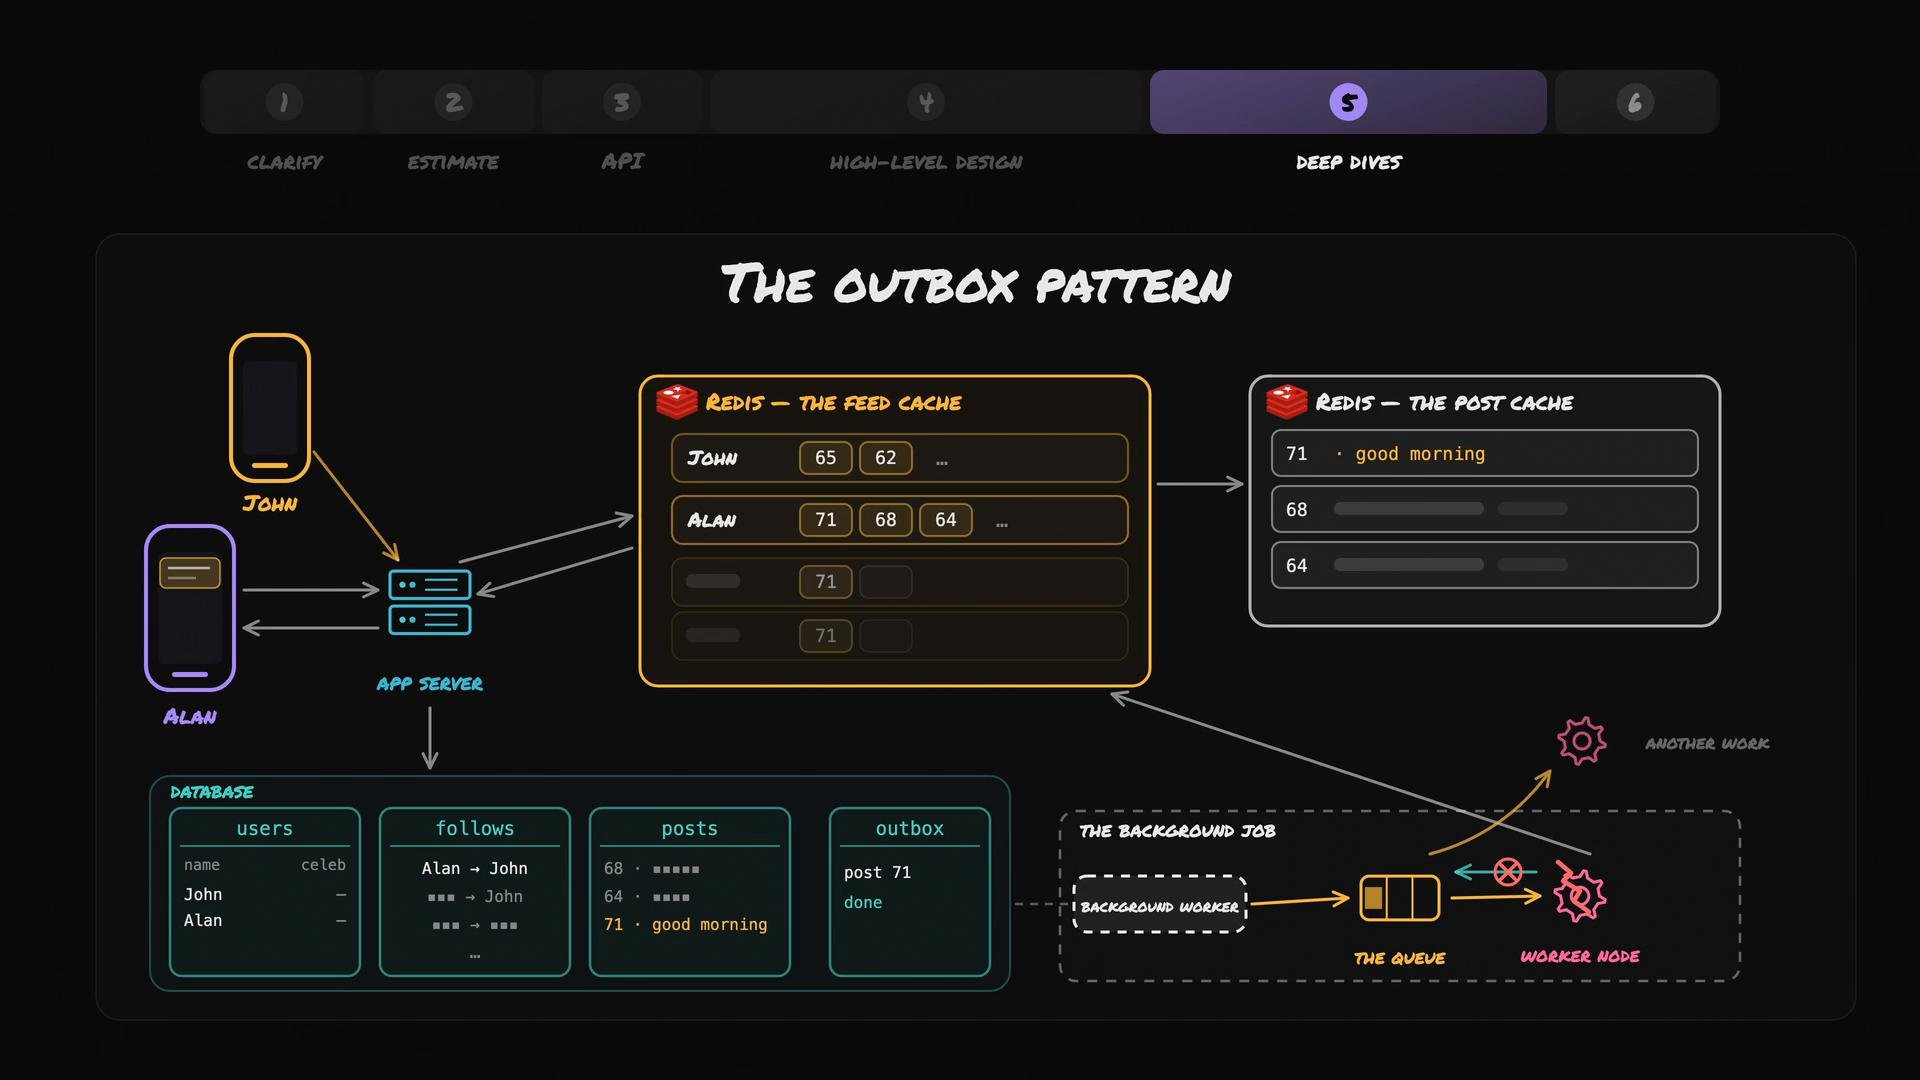Click post id 71 in Alan's feed
The height and width of the screenshot is (1080, 1920).
(826, 520)
